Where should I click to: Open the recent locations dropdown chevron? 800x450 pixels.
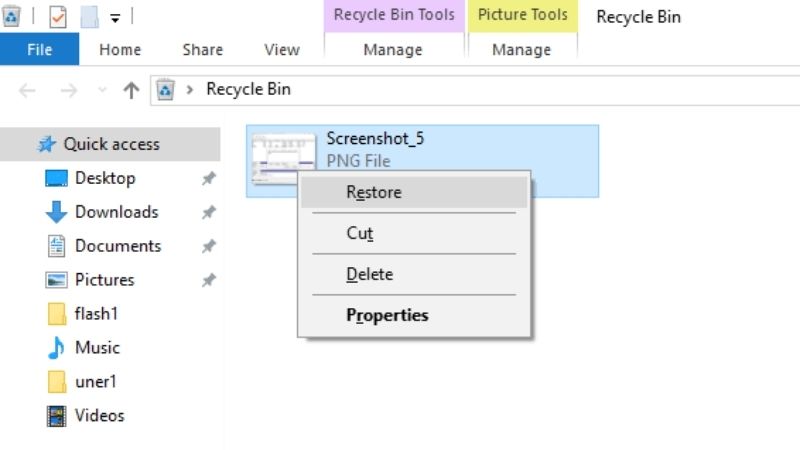102,90
